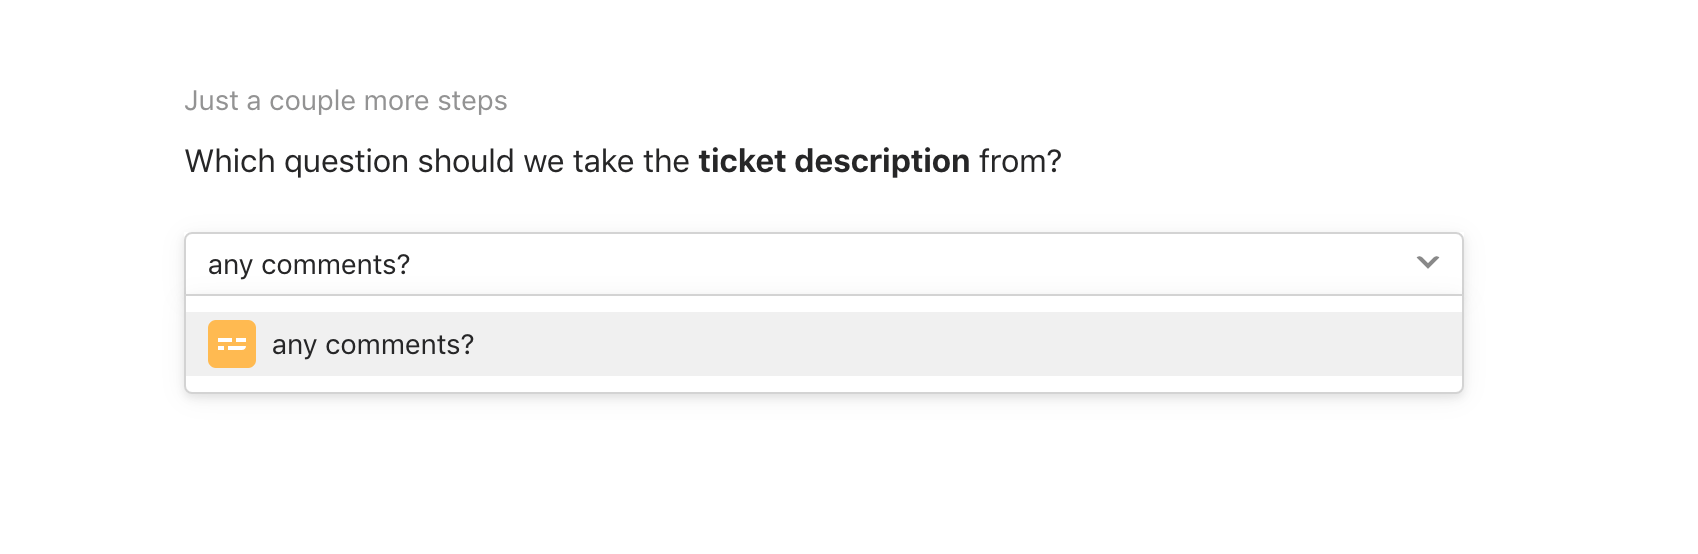This screenshot has width=1698, height=554.
Task: Collapse the dropdown using the chevron arrow
Action: (1428, 263)
